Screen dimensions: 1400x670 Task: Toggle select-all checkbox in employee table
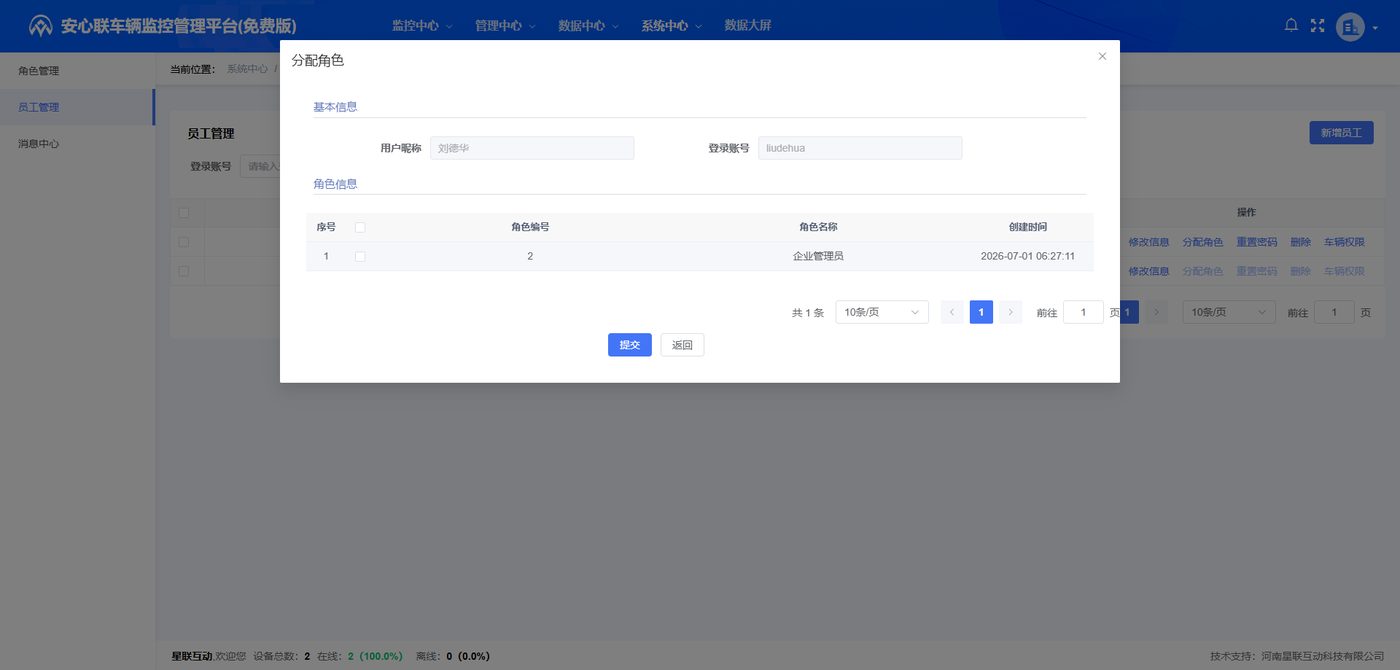point(183,213)
